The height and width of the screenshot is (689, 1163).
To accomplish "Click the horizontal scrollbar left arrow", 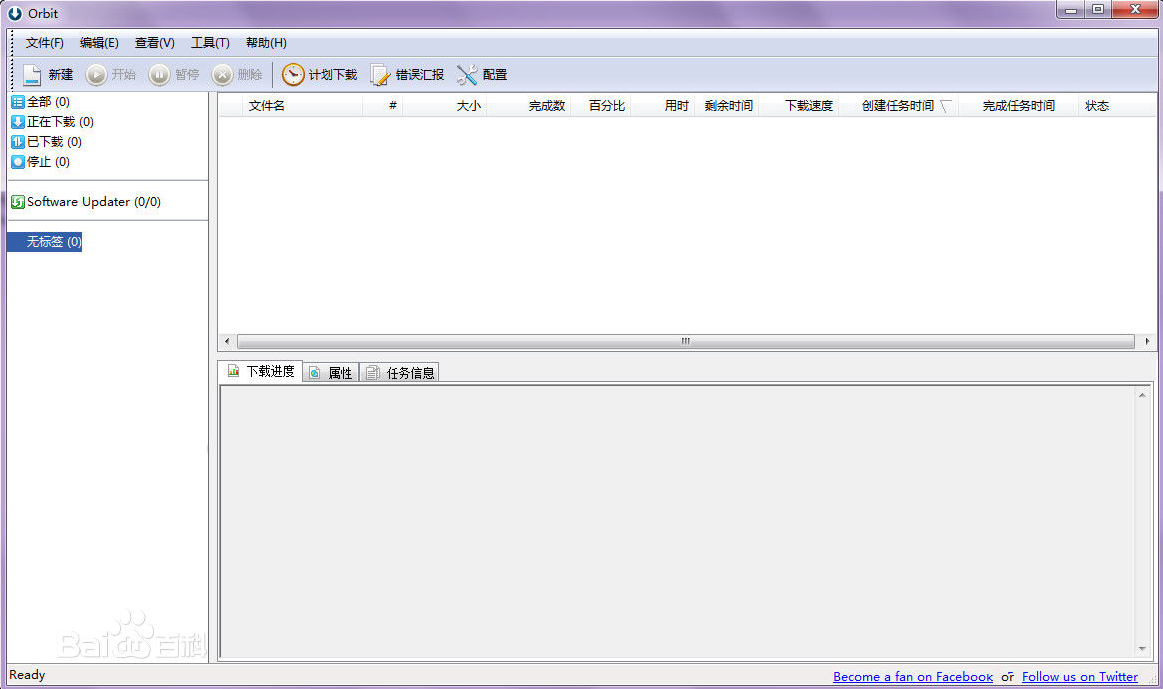I will (227, 342).
